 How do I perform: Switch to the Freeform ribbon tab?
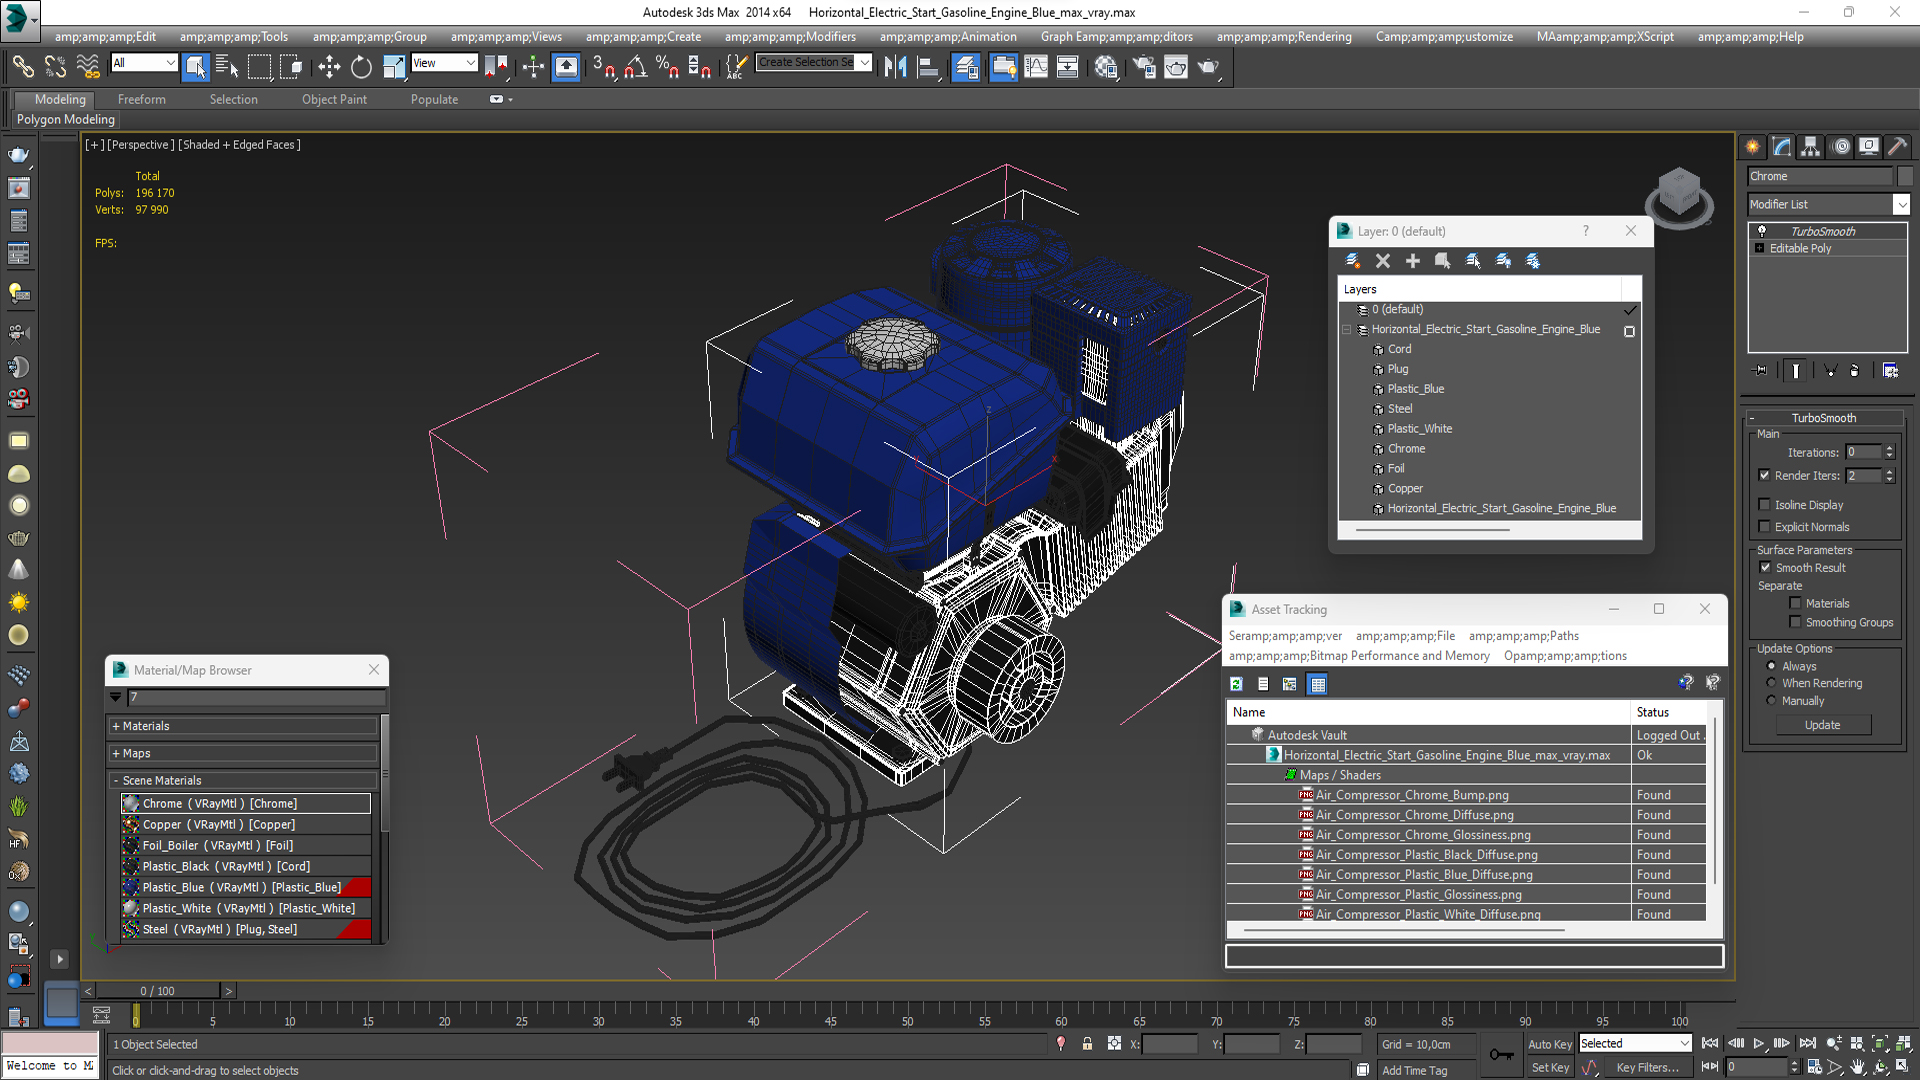[x=142, y=99]
